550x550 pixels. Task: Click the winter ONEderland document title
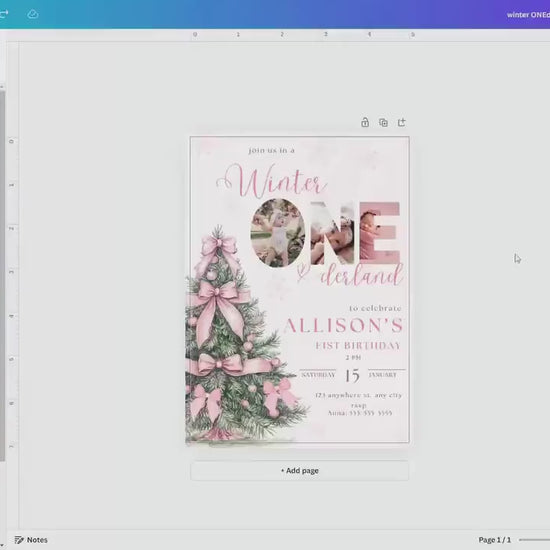pyautogui.click(x=528, y=15)
